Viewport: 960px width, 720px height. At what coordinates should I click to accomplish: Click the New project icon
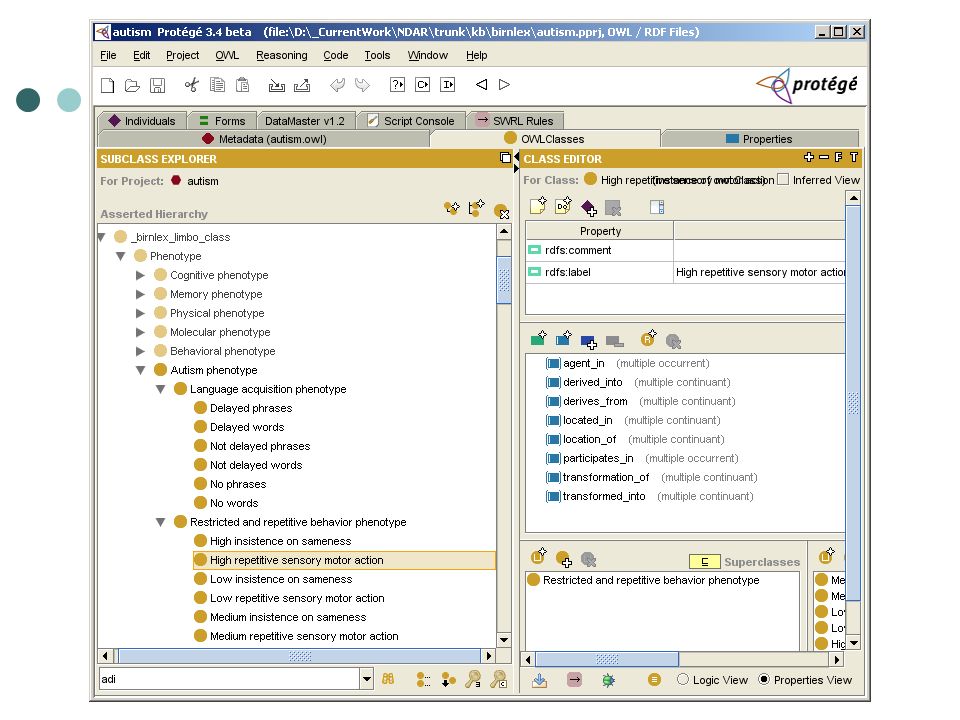(x=108, y=85)
